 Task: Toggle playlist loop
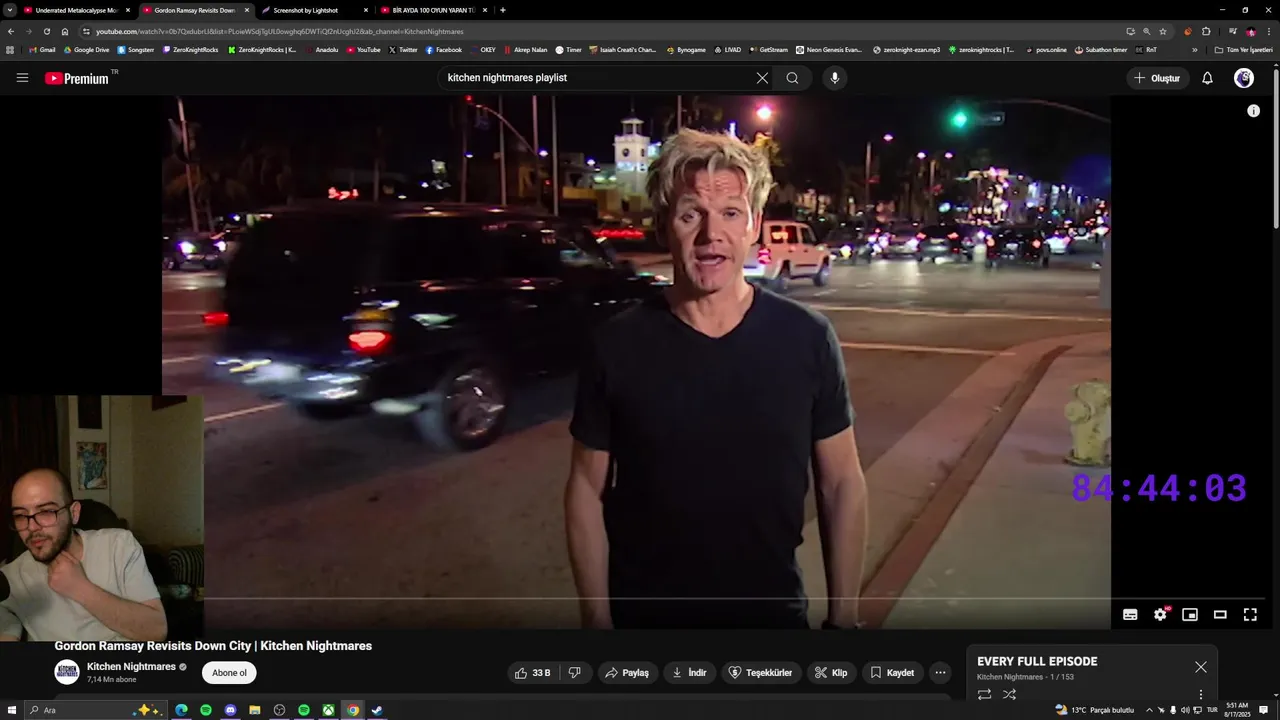[984, 694]
